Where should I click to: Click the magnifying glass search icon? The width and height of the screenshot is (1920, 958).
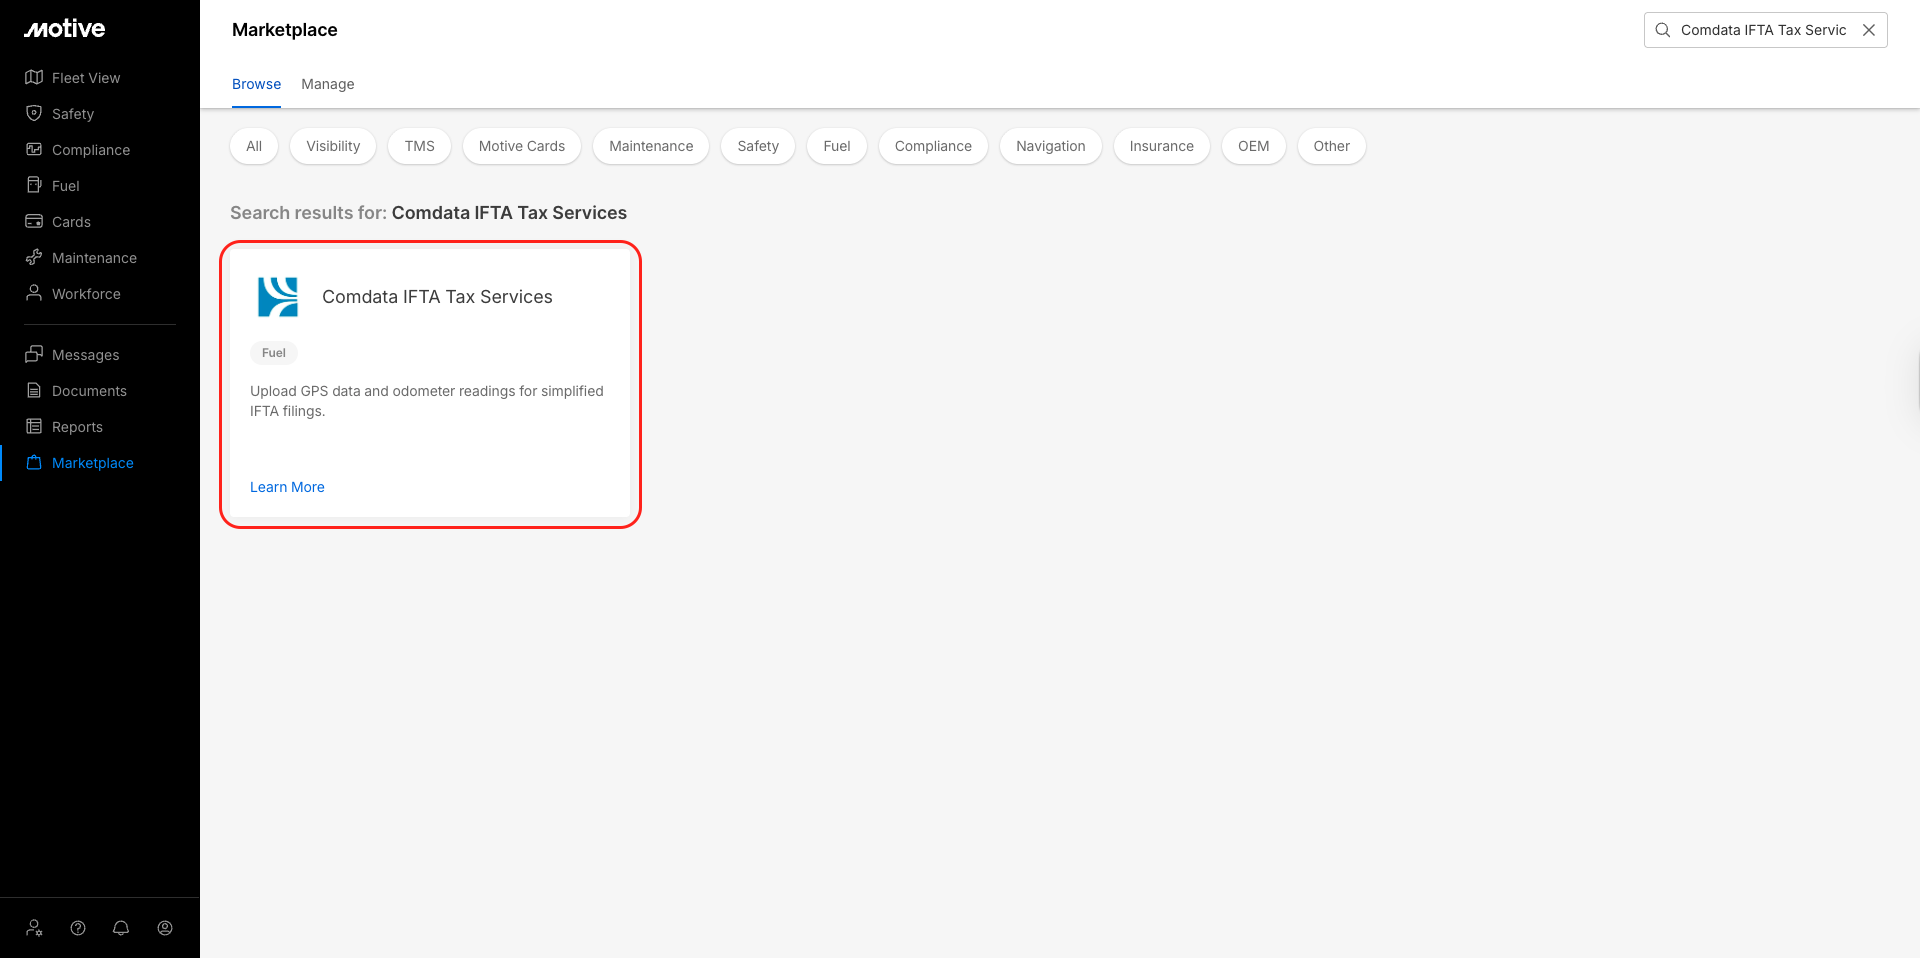[x=1663, y=30]
